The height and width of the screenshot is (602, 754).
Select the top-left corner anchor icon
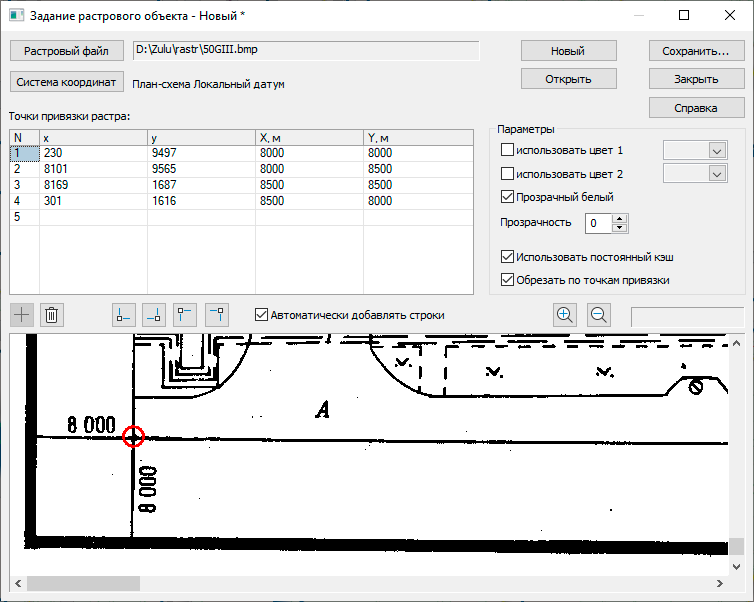pyautogui.click(x=185, y=315)
